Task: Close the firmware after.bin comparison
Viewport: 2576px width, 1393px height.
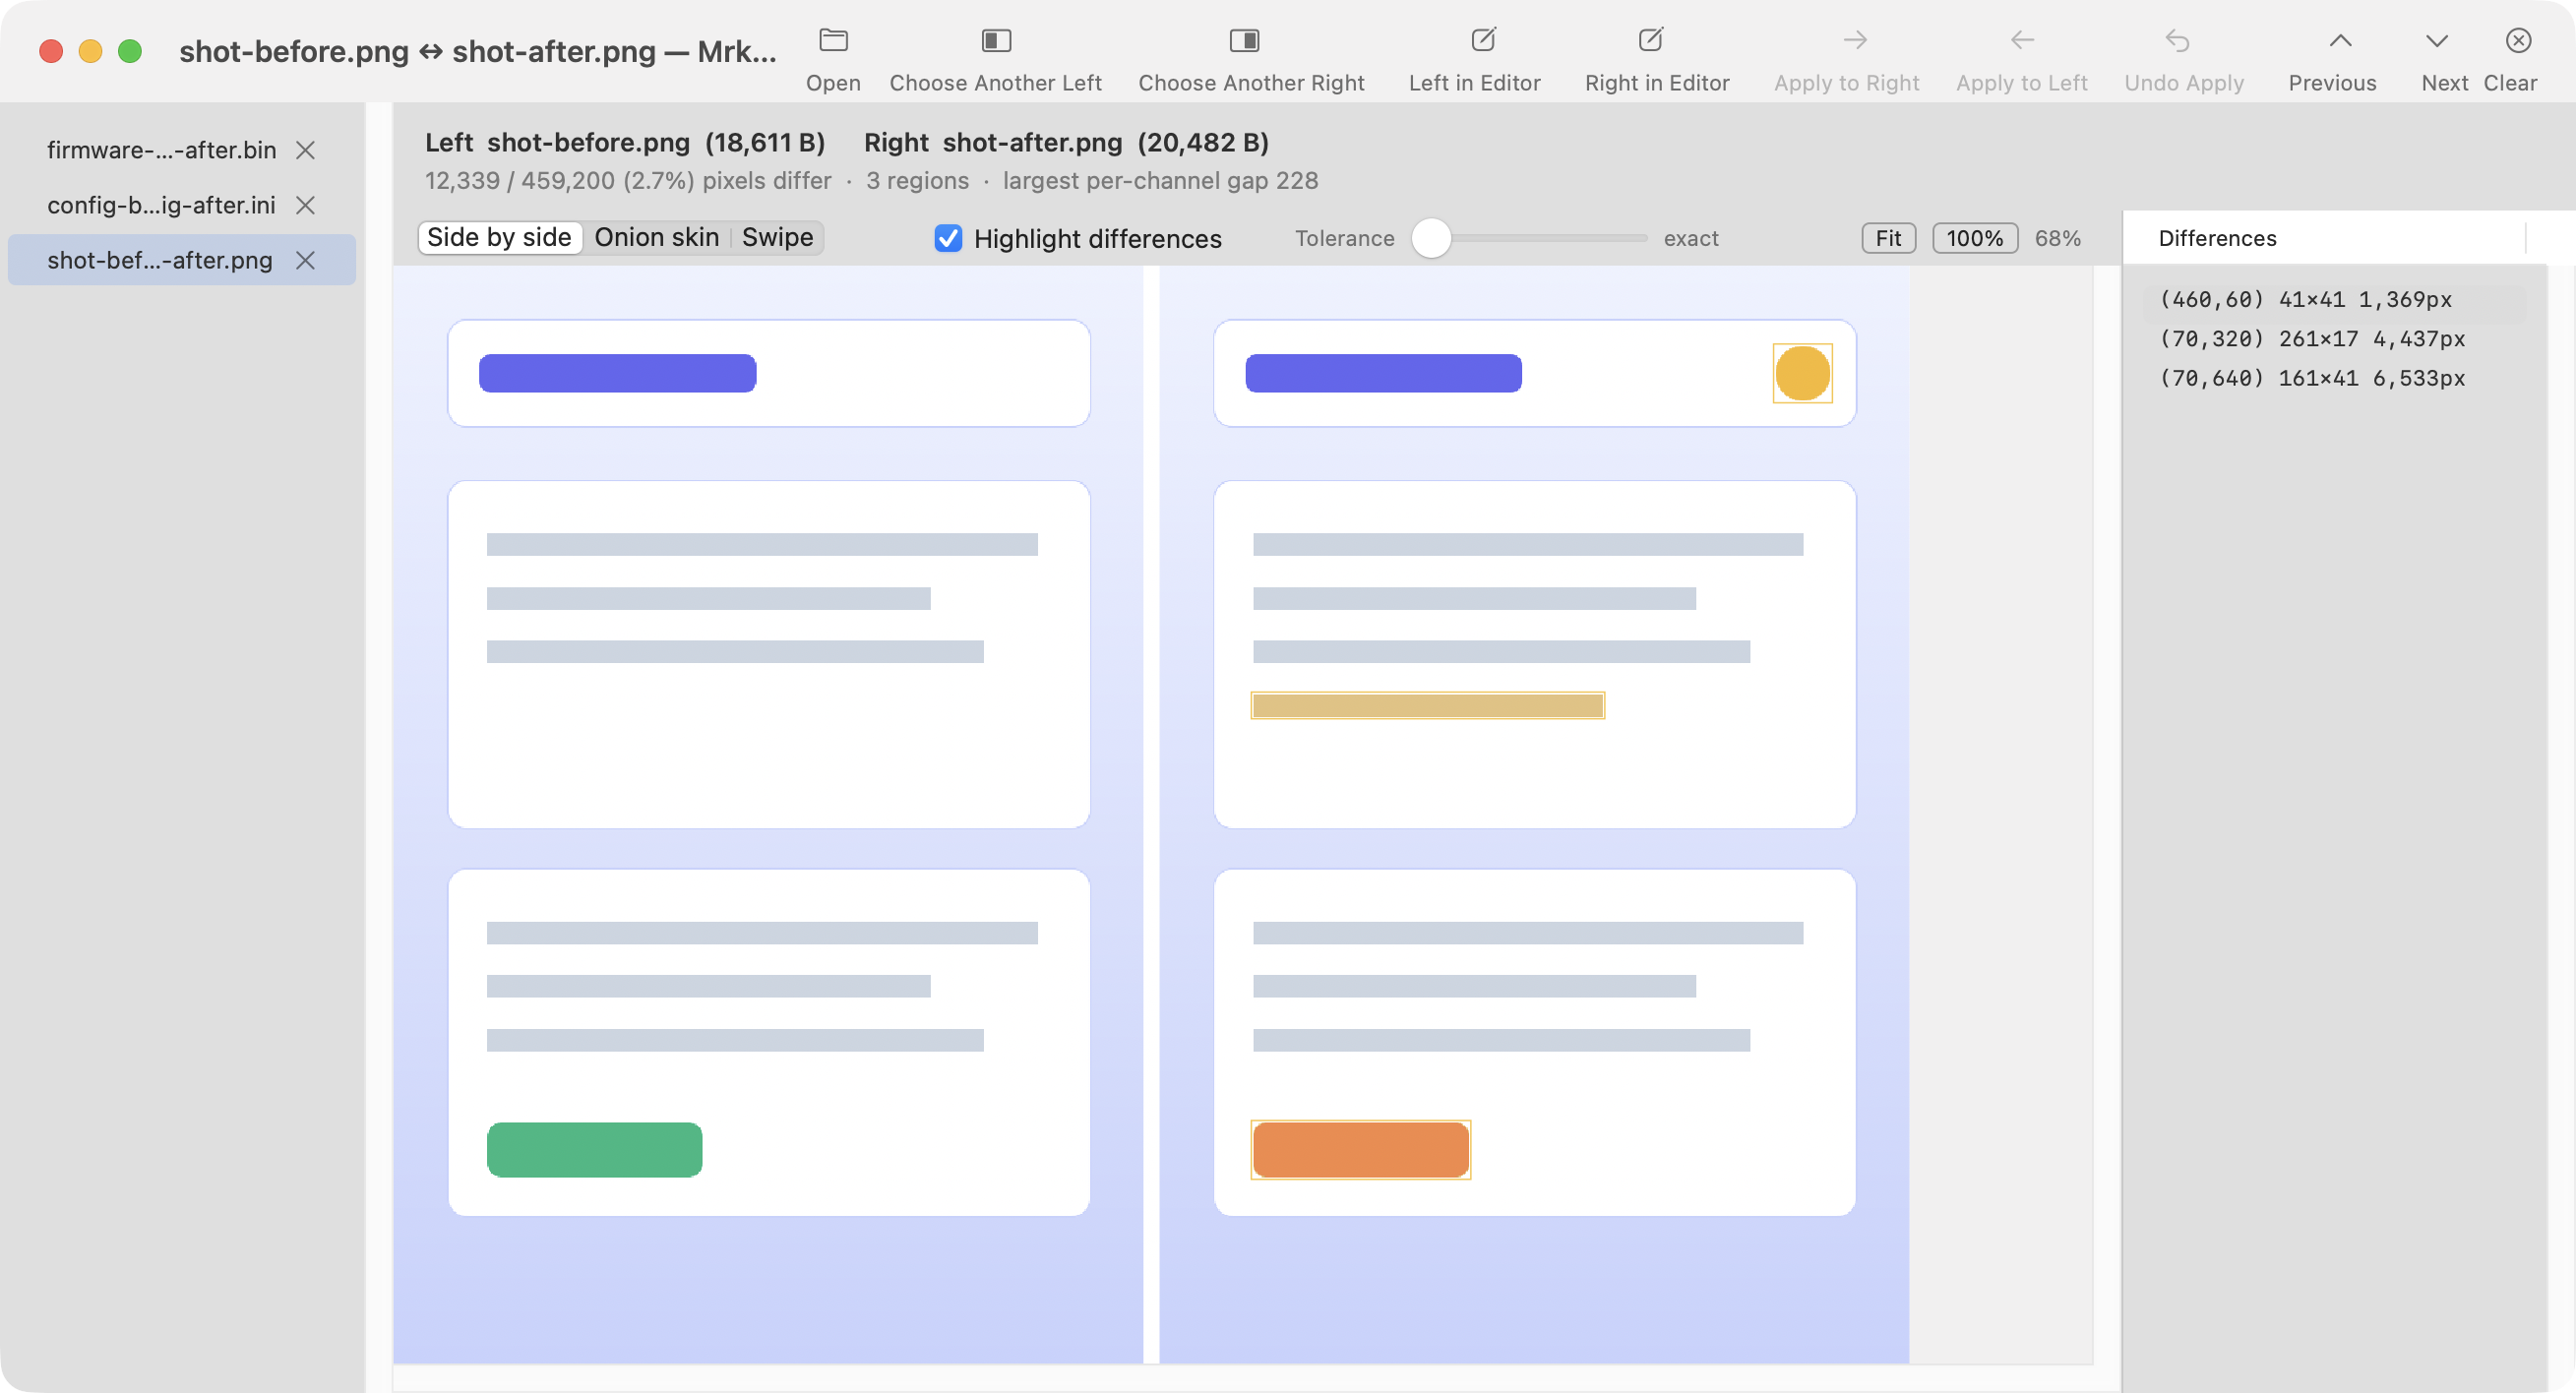Action: tap(306, 150)
